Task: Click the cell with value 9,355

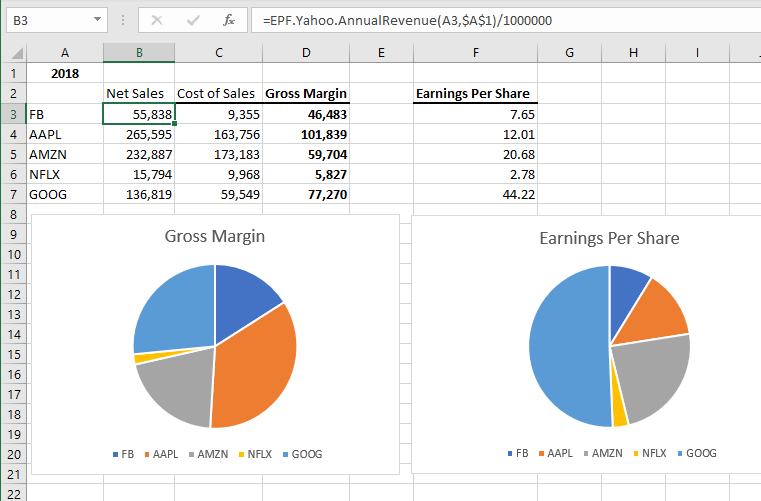Action: tap(218, 114)
